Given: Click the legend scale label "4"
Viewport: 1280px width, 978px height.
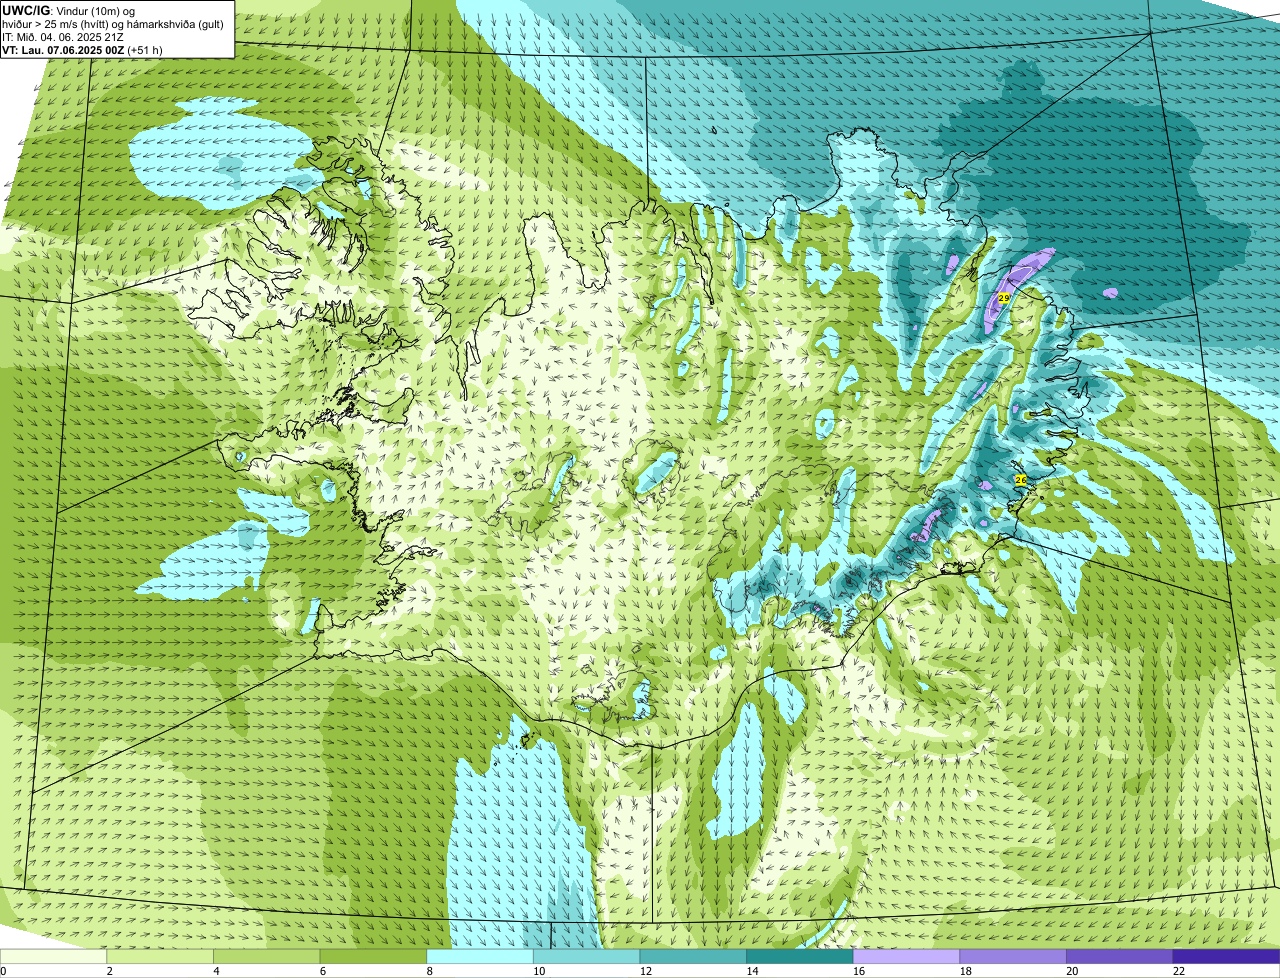Looking at the screenshot, I should [x=216, y=971].
